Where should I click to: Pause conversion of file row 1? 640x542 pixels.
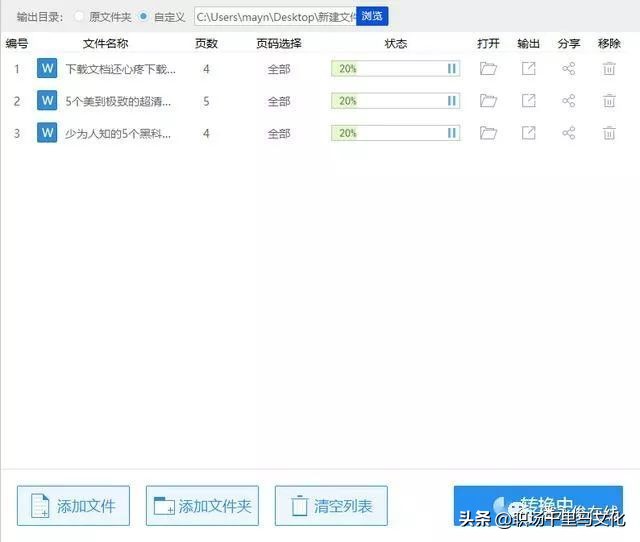pyautogui.click(x=451, y=69)
